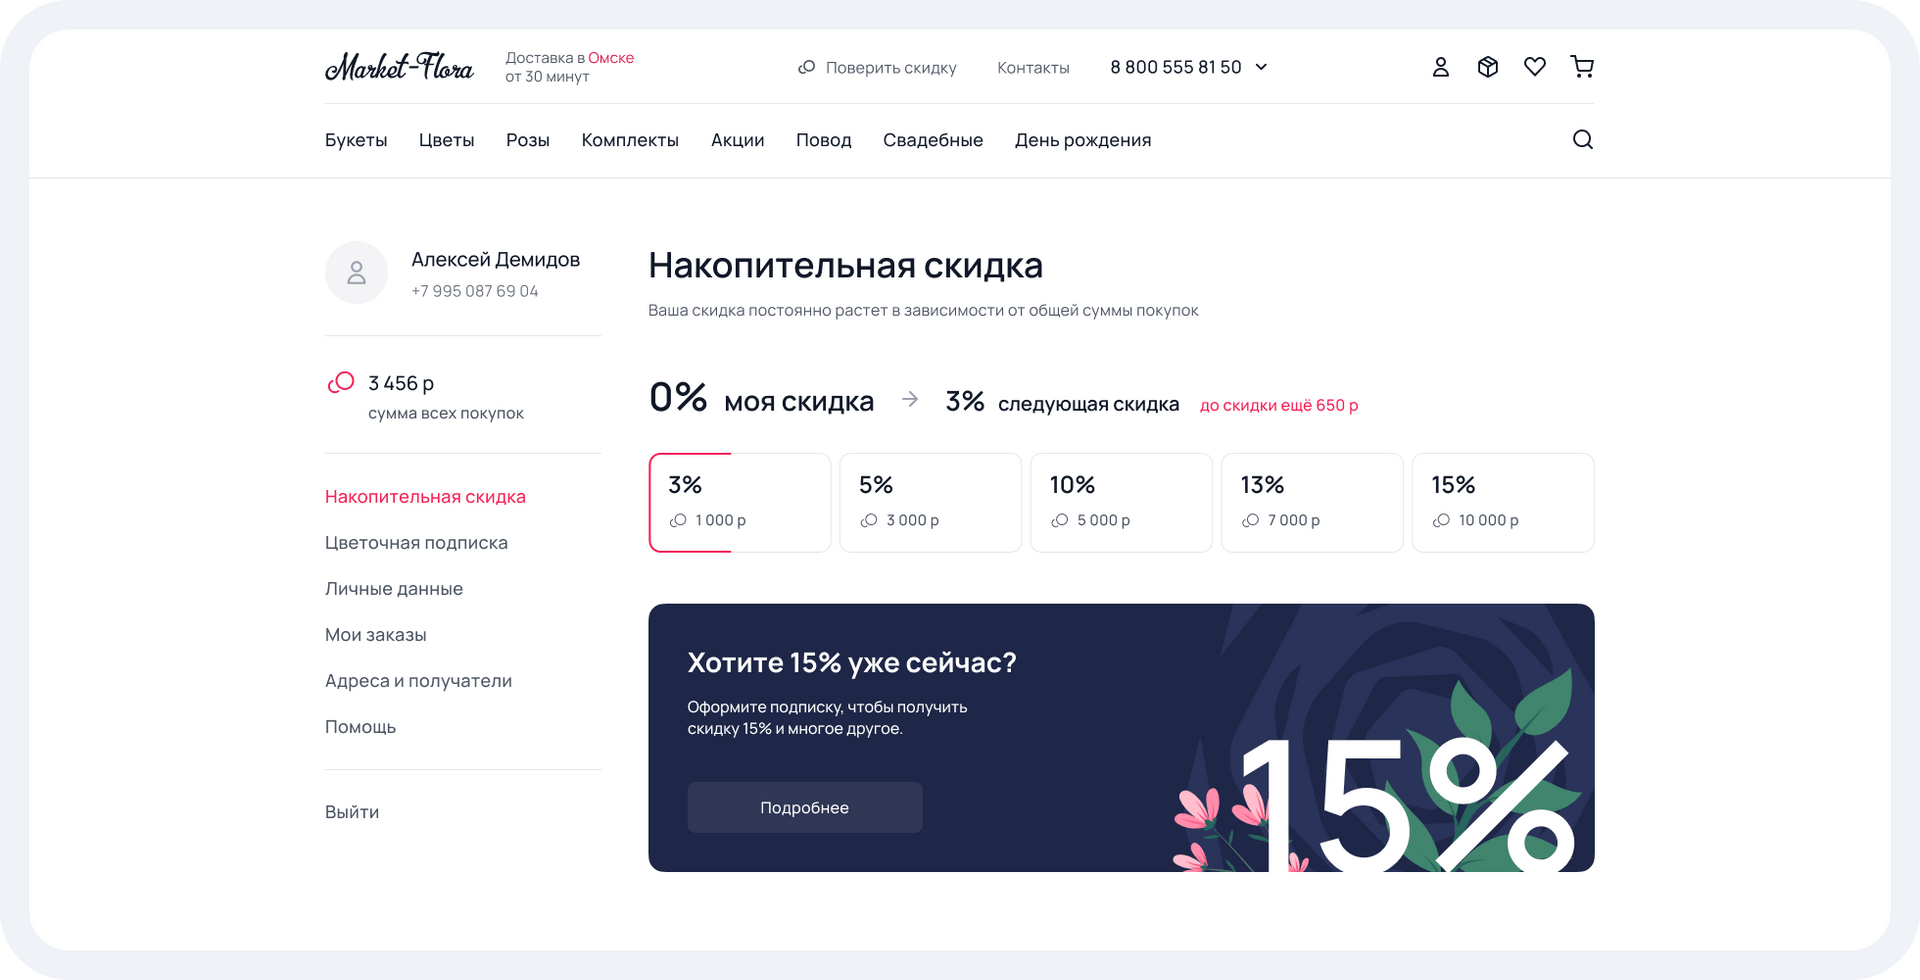Change delivery city Омске
The image size is (1920, 980).
611,58
